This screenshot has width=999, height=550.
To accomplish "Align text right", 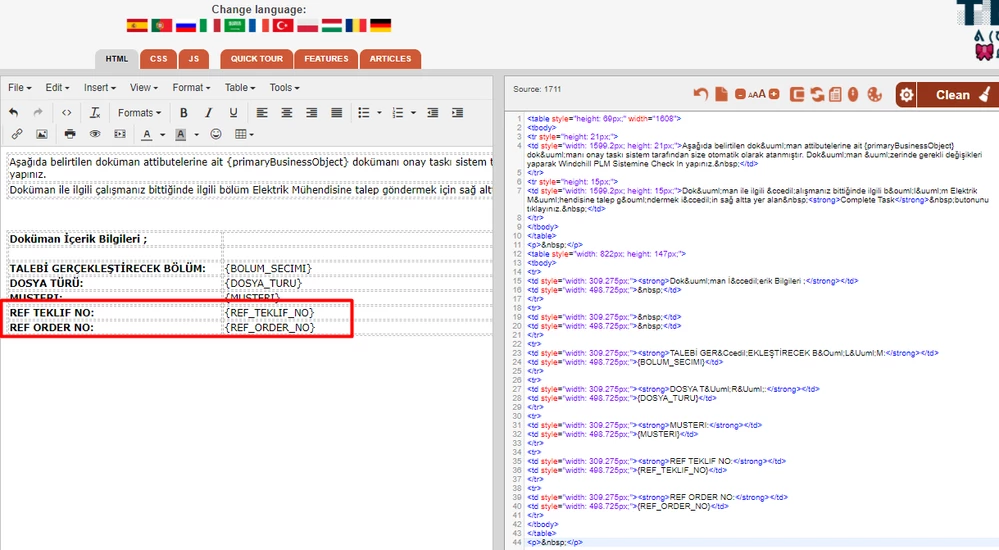I will click(x=312, y=113).
